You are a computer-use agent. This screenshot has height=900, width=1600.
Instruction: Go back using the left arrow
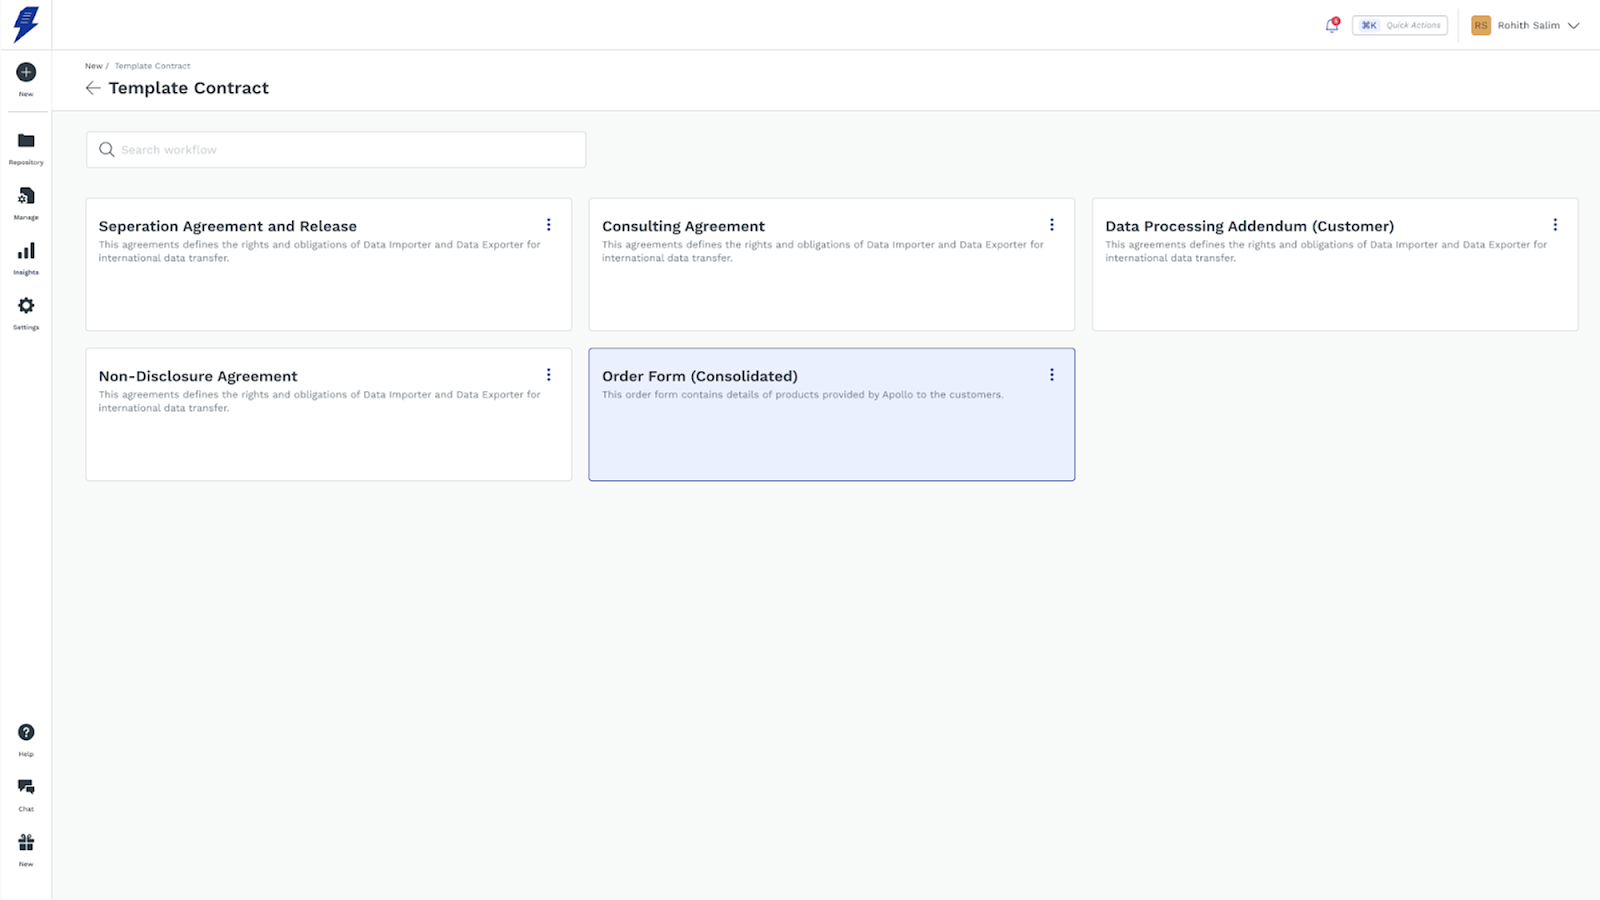coord(93,88)
